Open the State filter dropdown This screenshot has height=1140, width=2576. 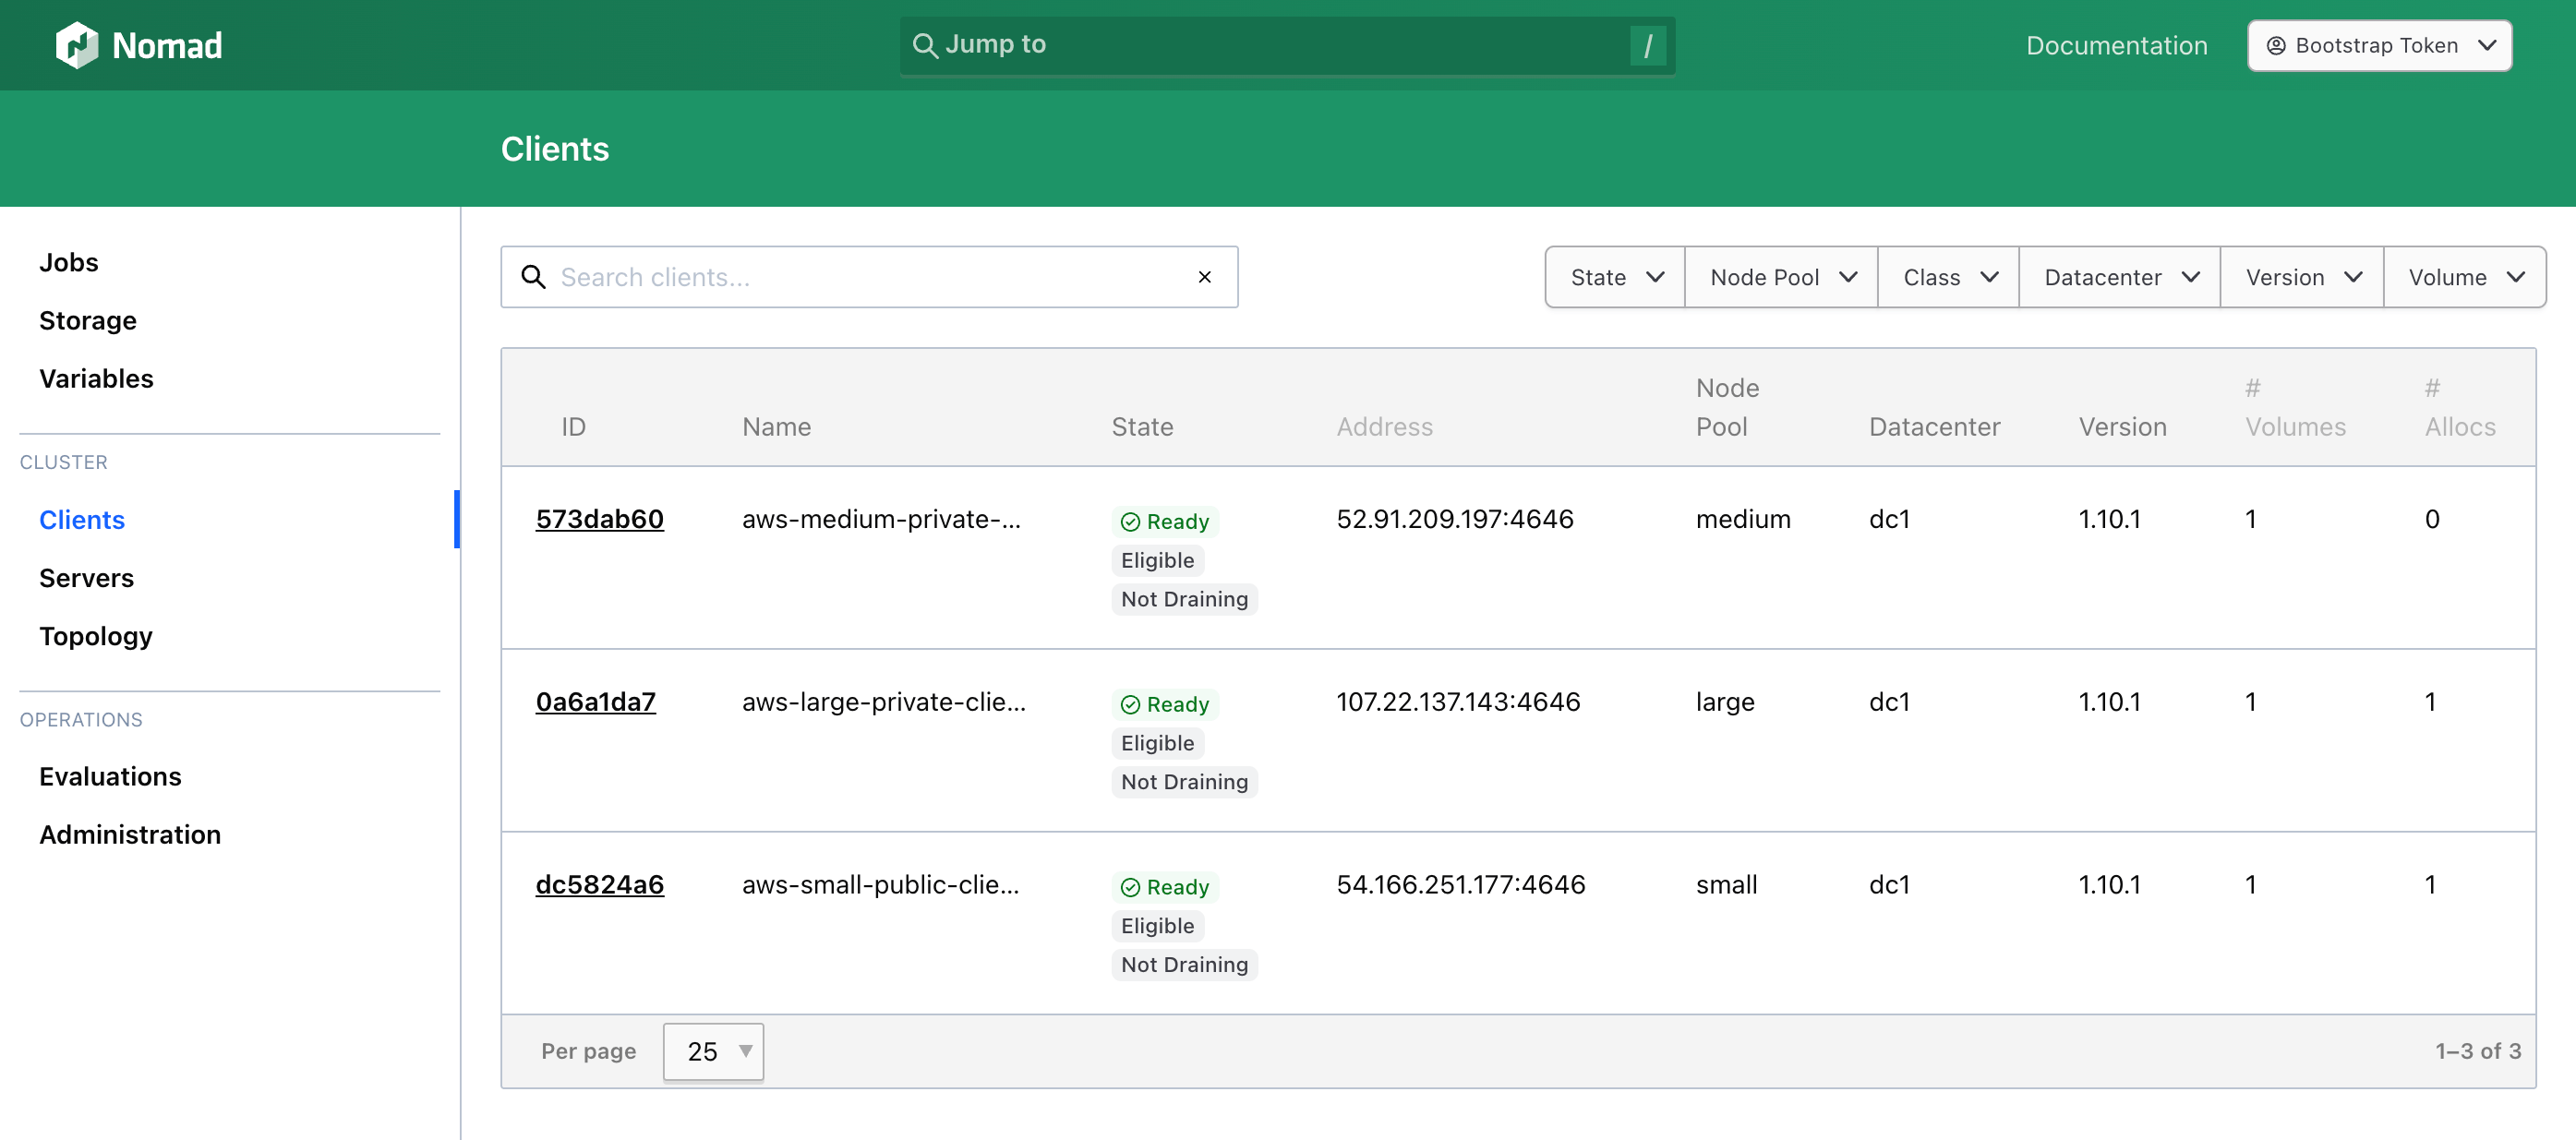tap(1613, 277)
